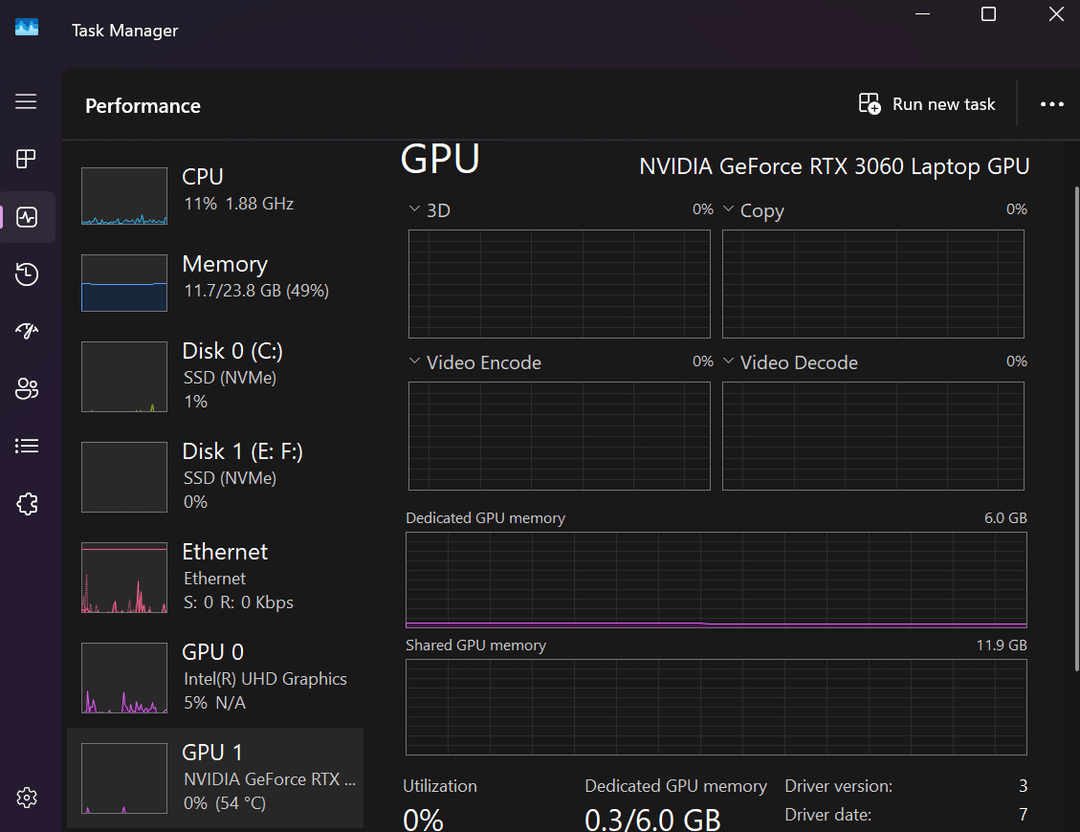Select Disk 1 (E: F:) entry

(x=216, y=477)
